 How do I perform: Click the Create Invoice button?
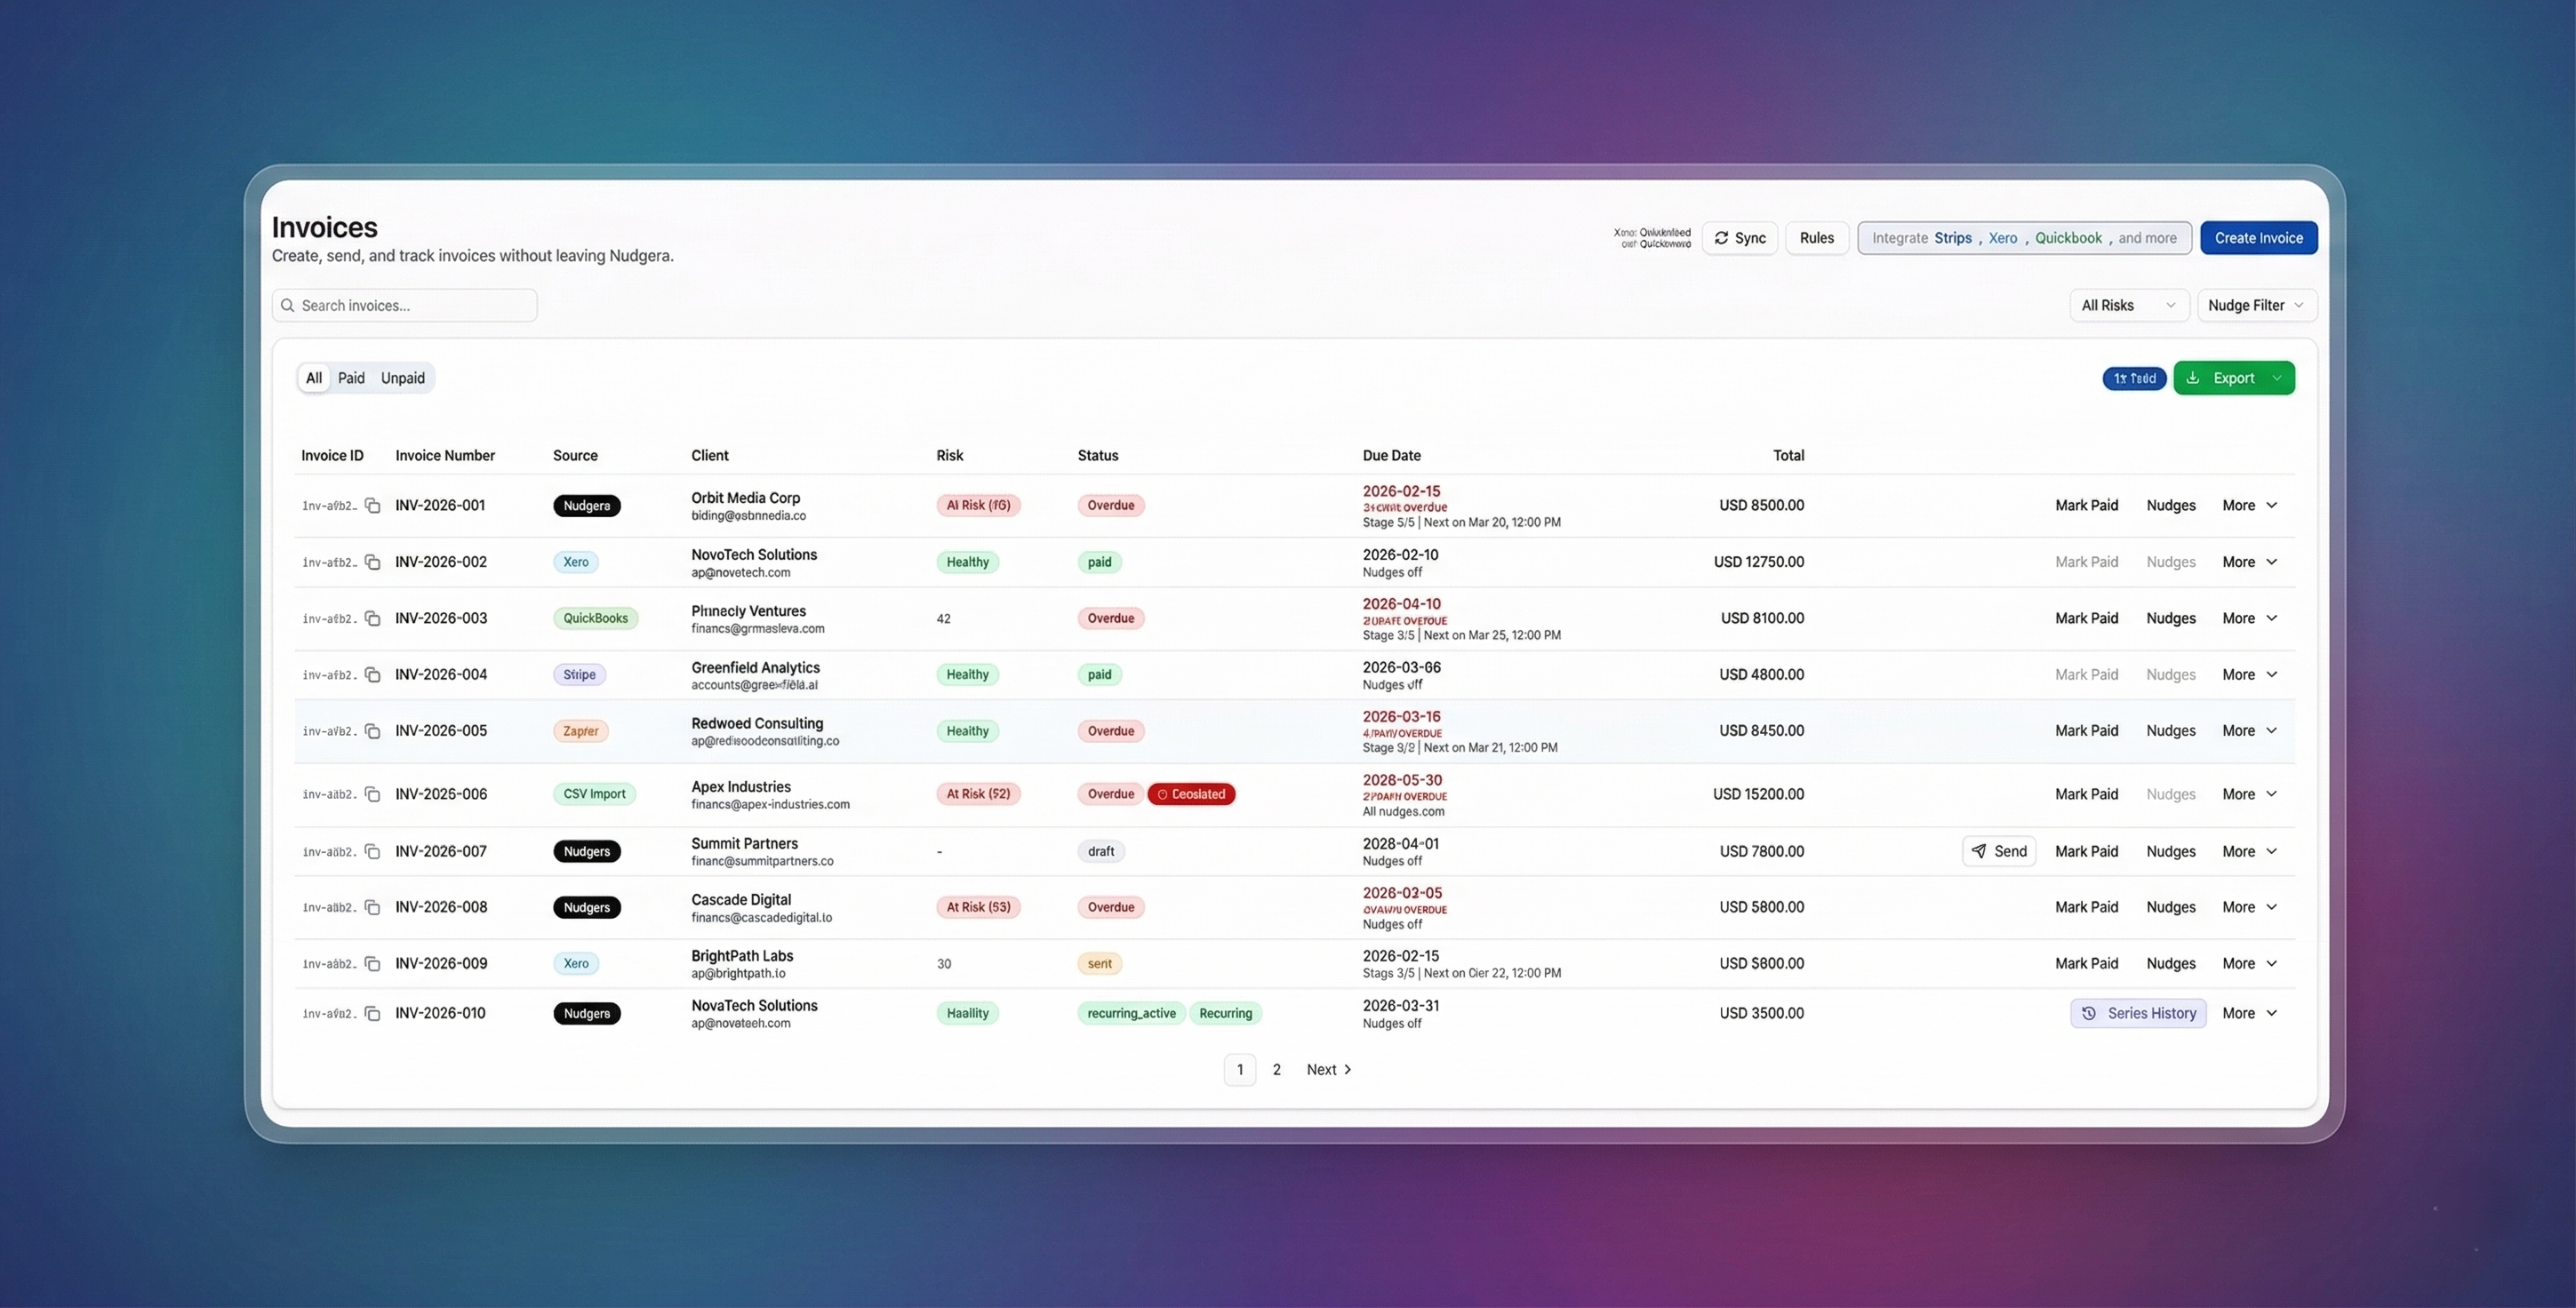click(2258, 238)
